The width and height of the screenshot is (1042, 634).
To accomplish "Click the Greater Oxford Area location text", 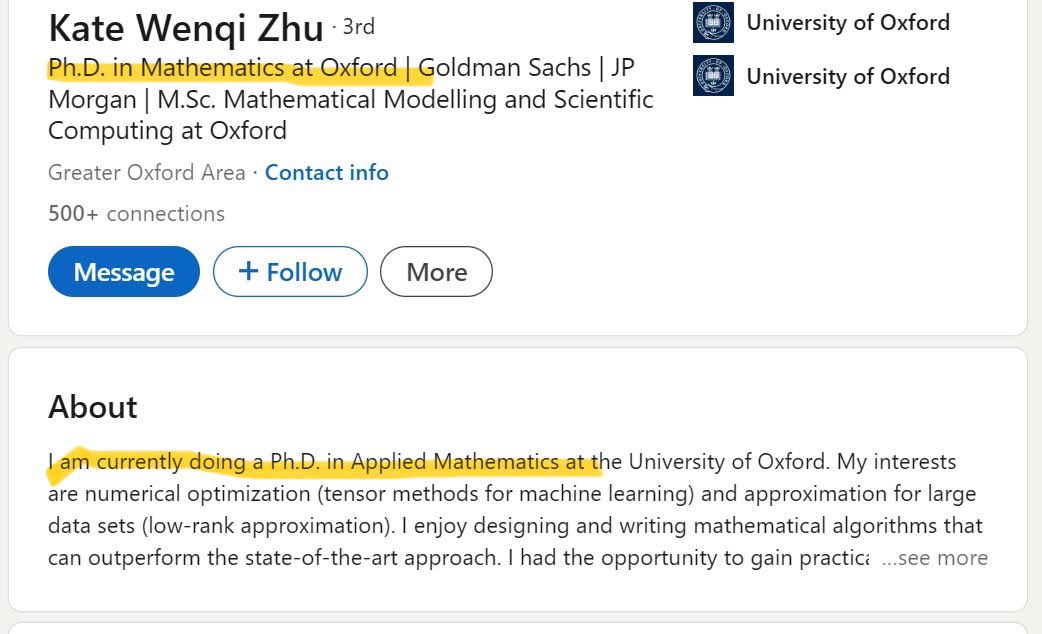I will coord(146,172).
